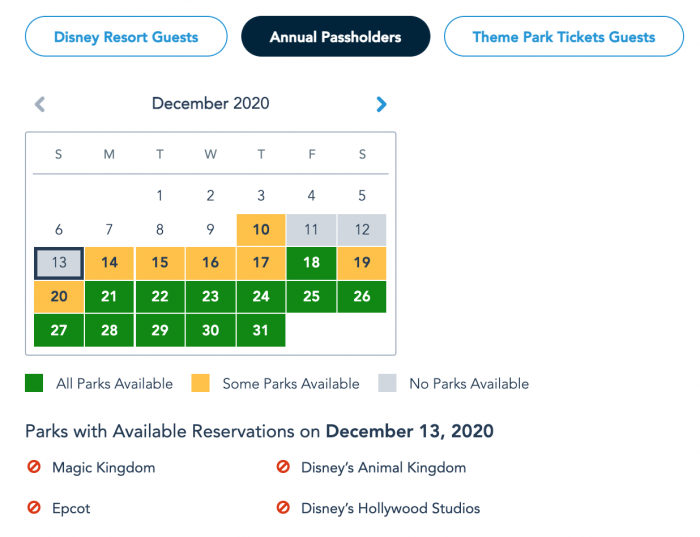The width and height of the screenshot is (700, 537).
Task: Click the Magic Kingdom park name
Action: click(103, 467)
